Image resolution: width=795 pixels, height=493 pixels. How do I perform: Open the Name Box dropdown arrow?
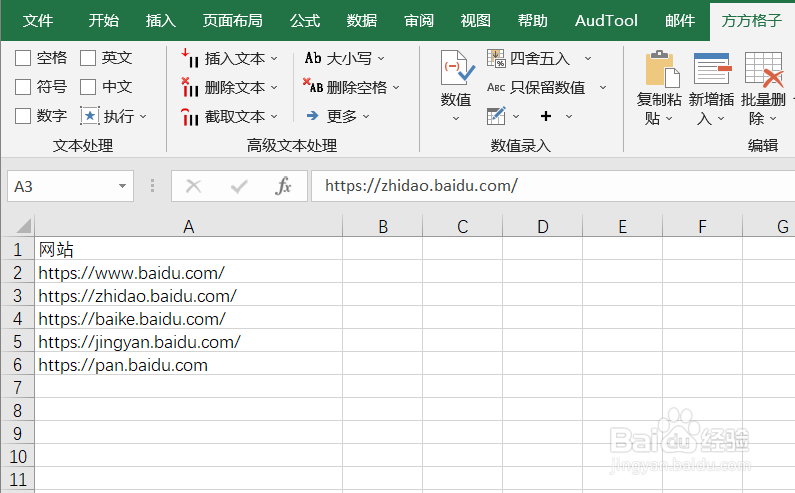coord(122,186)
